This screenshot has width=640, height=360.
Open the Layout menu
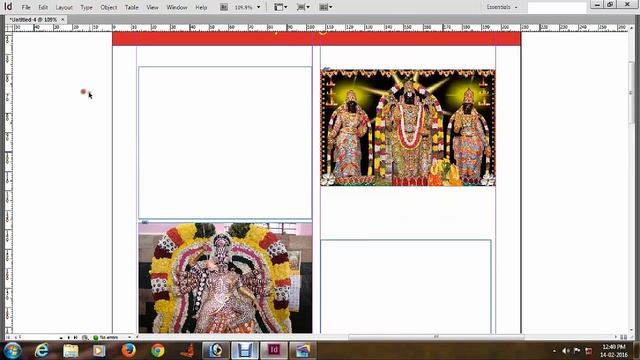[64, 7]
